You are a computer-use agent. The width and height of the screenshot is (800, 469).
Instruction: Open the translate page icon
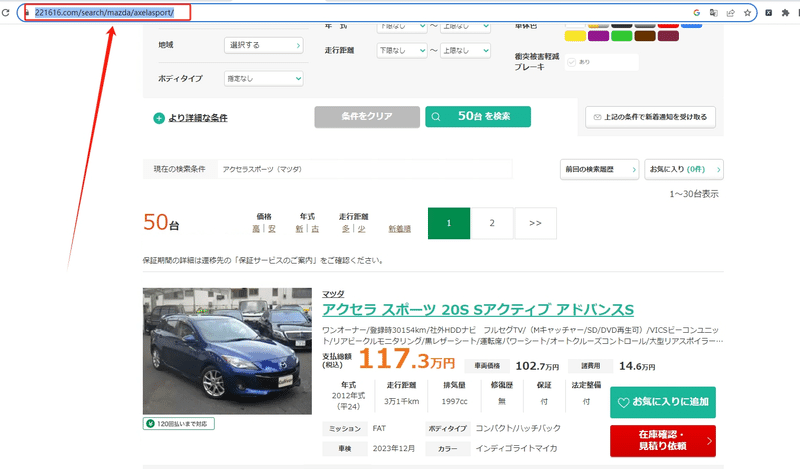(x=713, y=13)
